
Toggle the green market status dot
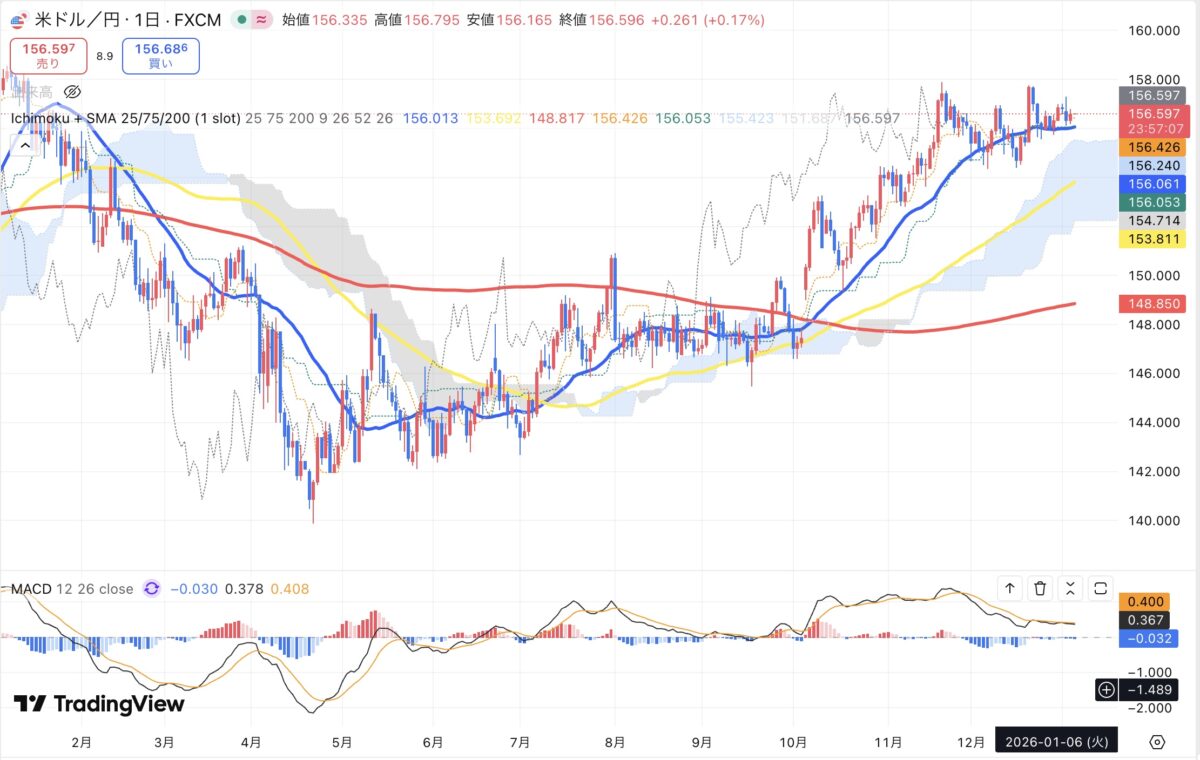[x=242, y=20]
